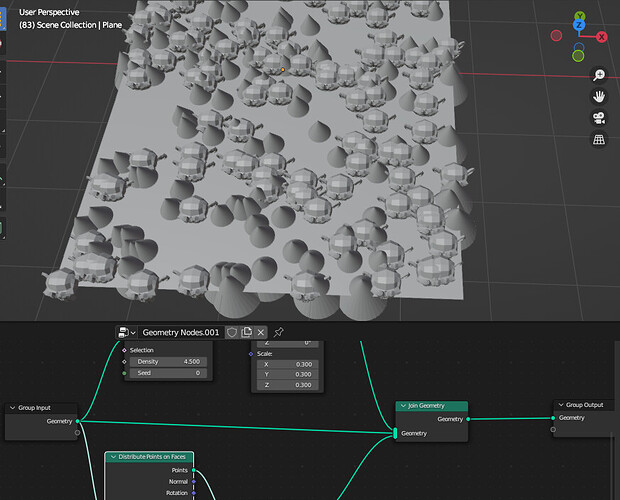Click the Scale X 0.300 field

pyautogui.click(x=287, y=364)
